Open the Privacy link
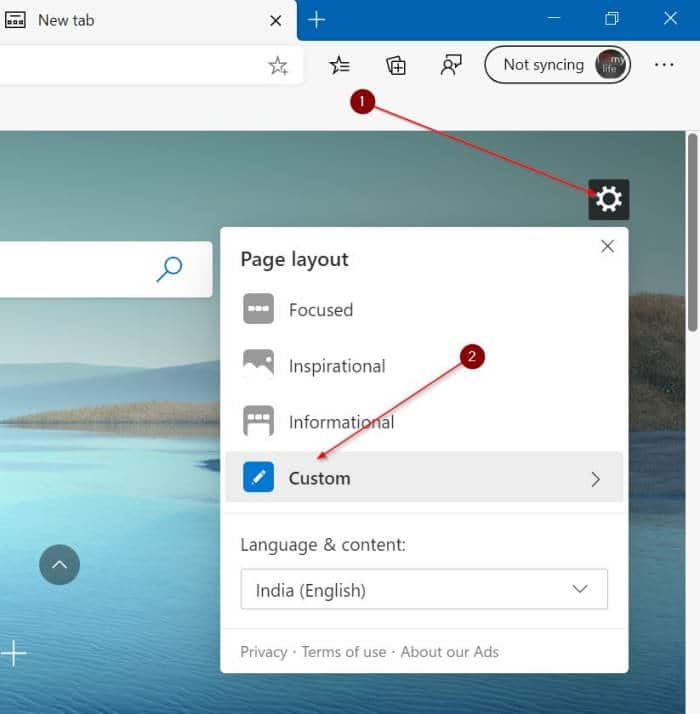This screenshot has height=714, width=700. tap(264, 652)
